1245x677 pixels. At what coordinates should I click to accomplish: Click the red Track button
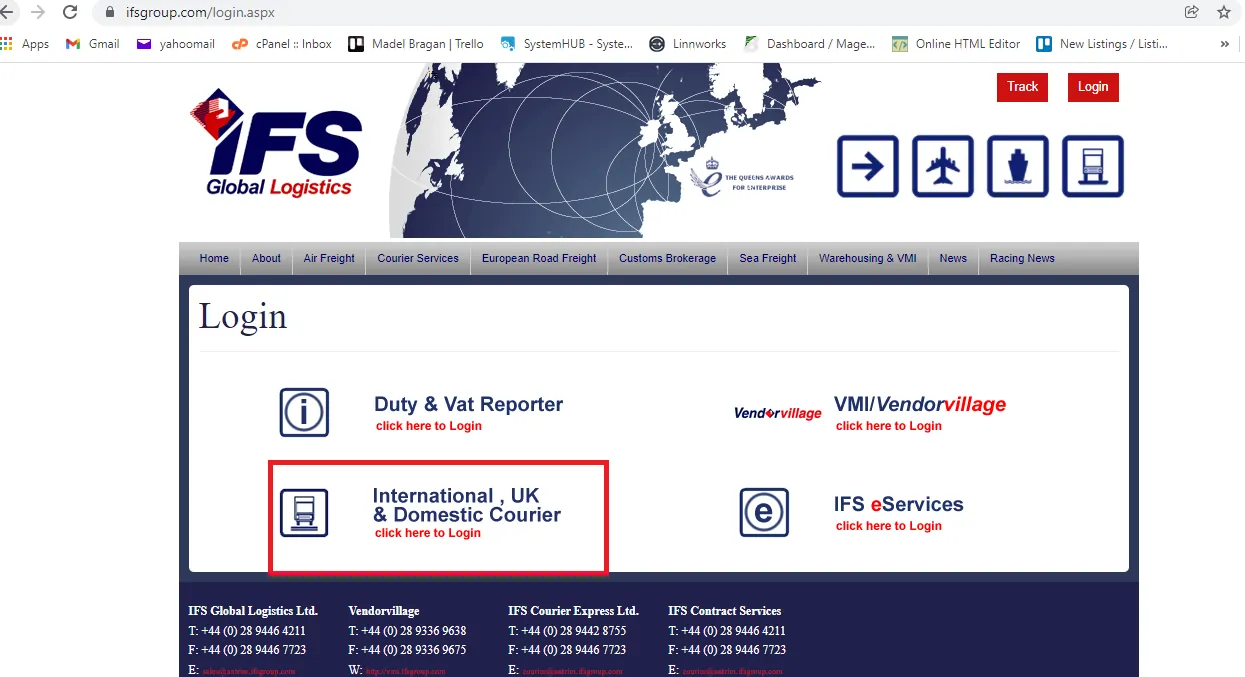[x=1022, y=87]
